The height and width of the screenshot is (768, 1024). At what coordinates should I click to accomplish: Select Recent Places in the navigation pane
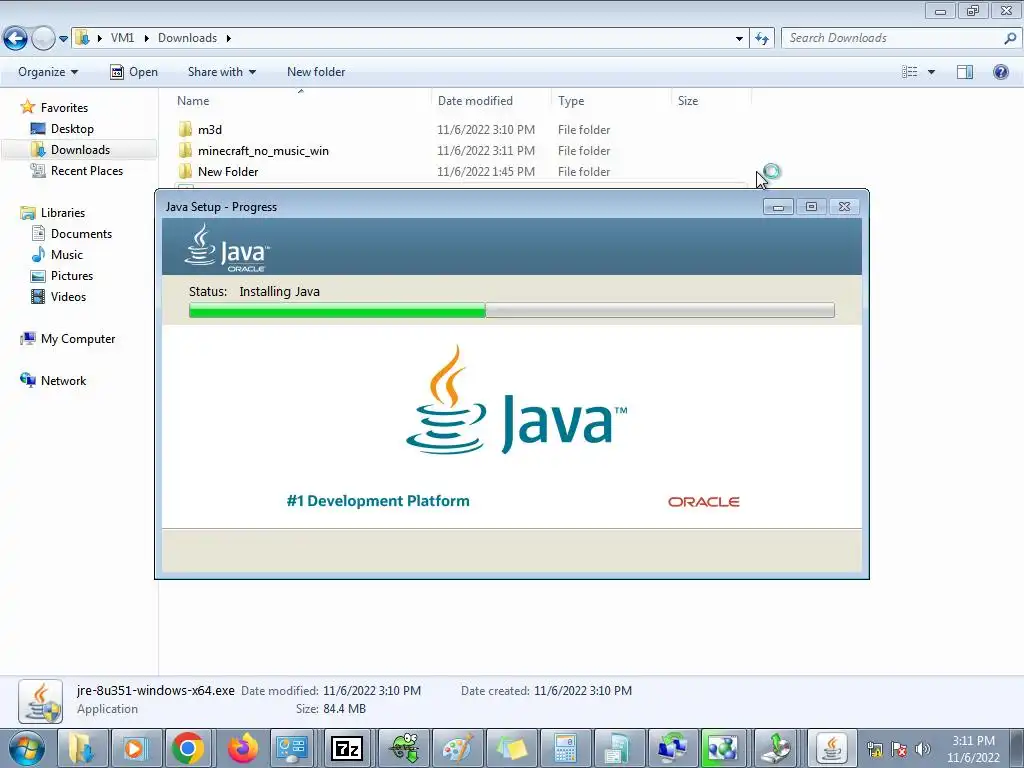pos(87,170)
